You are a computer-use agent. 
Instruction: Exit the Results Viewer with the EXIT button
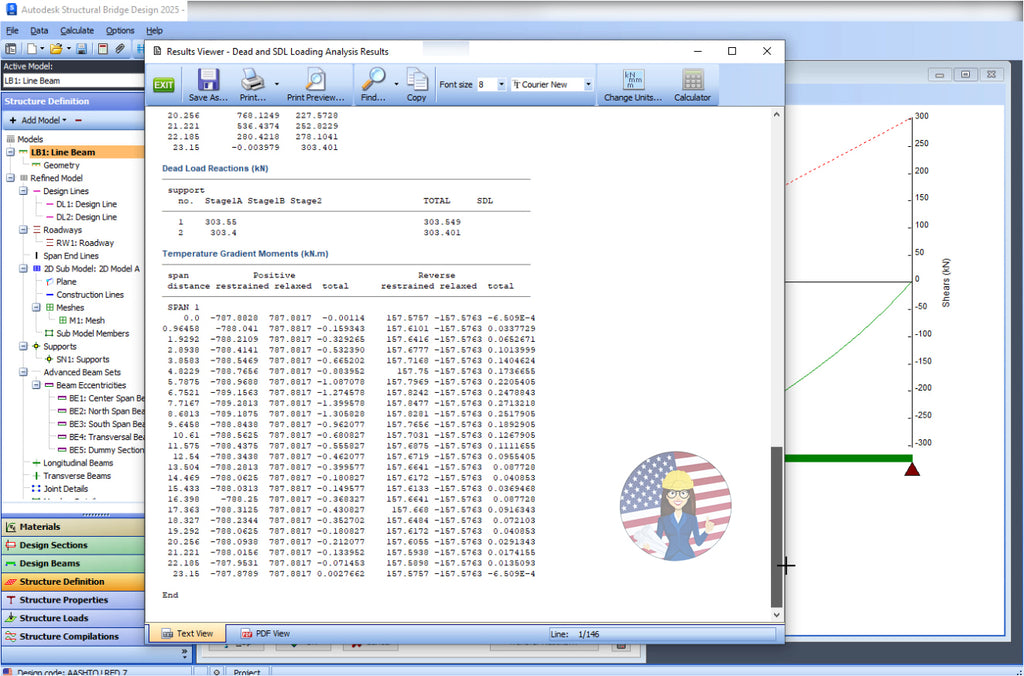point(164,84)
